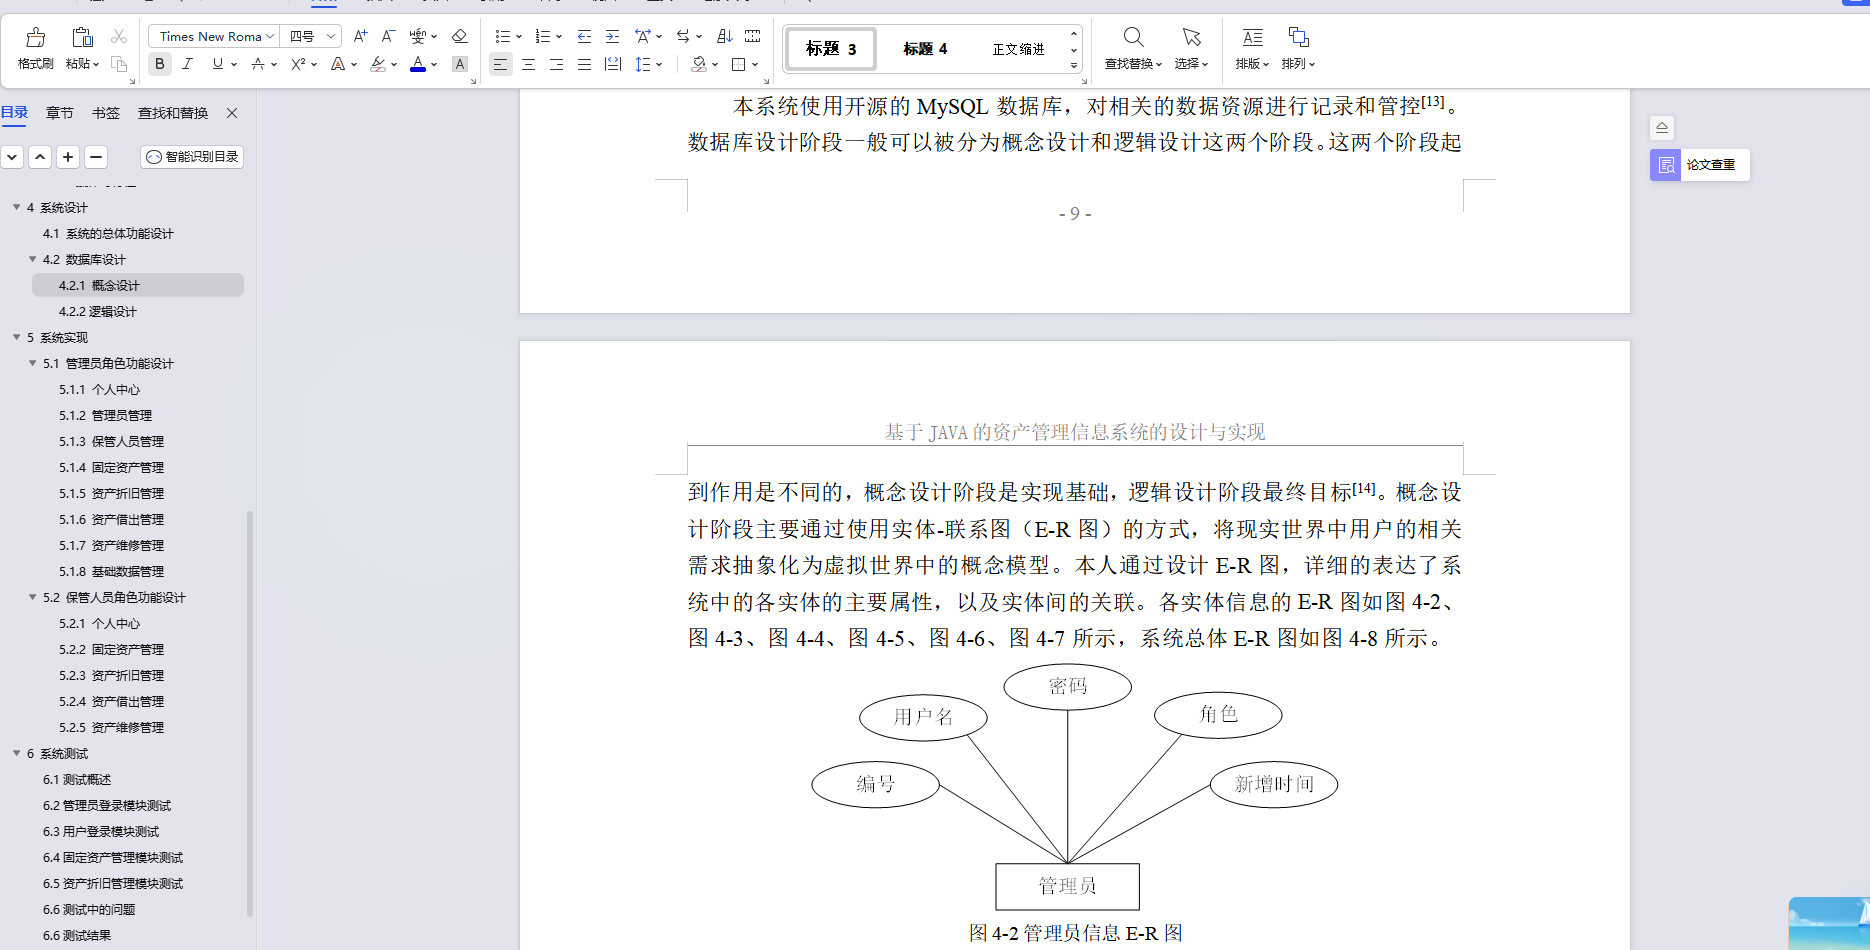1870x950 pixels.
Task: Open find and replace (查找替换) tool
Action: pos(1133,47)
